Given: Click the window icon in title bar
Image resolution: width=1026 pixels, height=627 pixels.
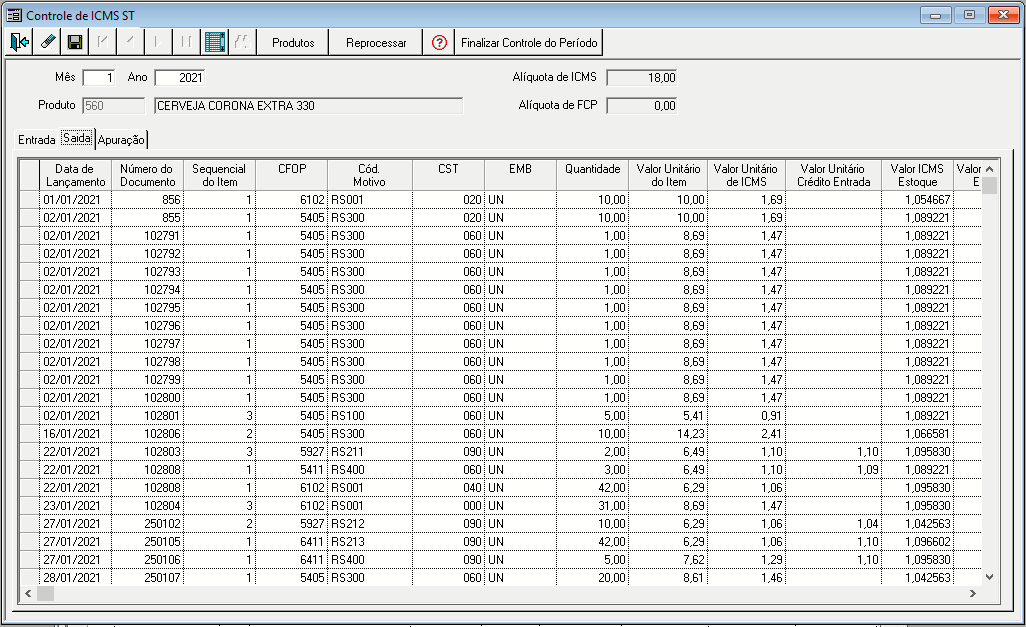Looking at the screenshot, I should click(x=14, y=15).
